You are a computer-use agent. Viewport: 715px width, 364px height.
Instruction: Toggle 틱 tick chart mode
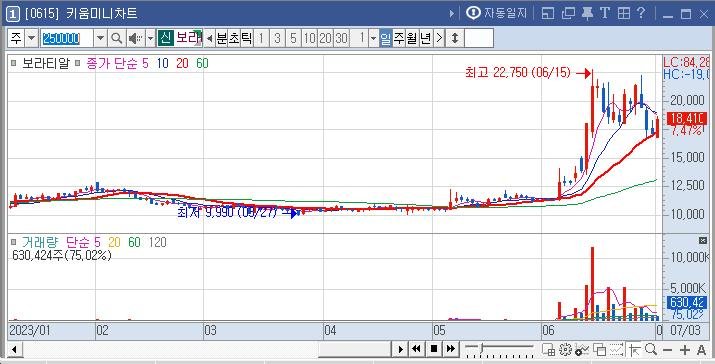coord(246,38)
